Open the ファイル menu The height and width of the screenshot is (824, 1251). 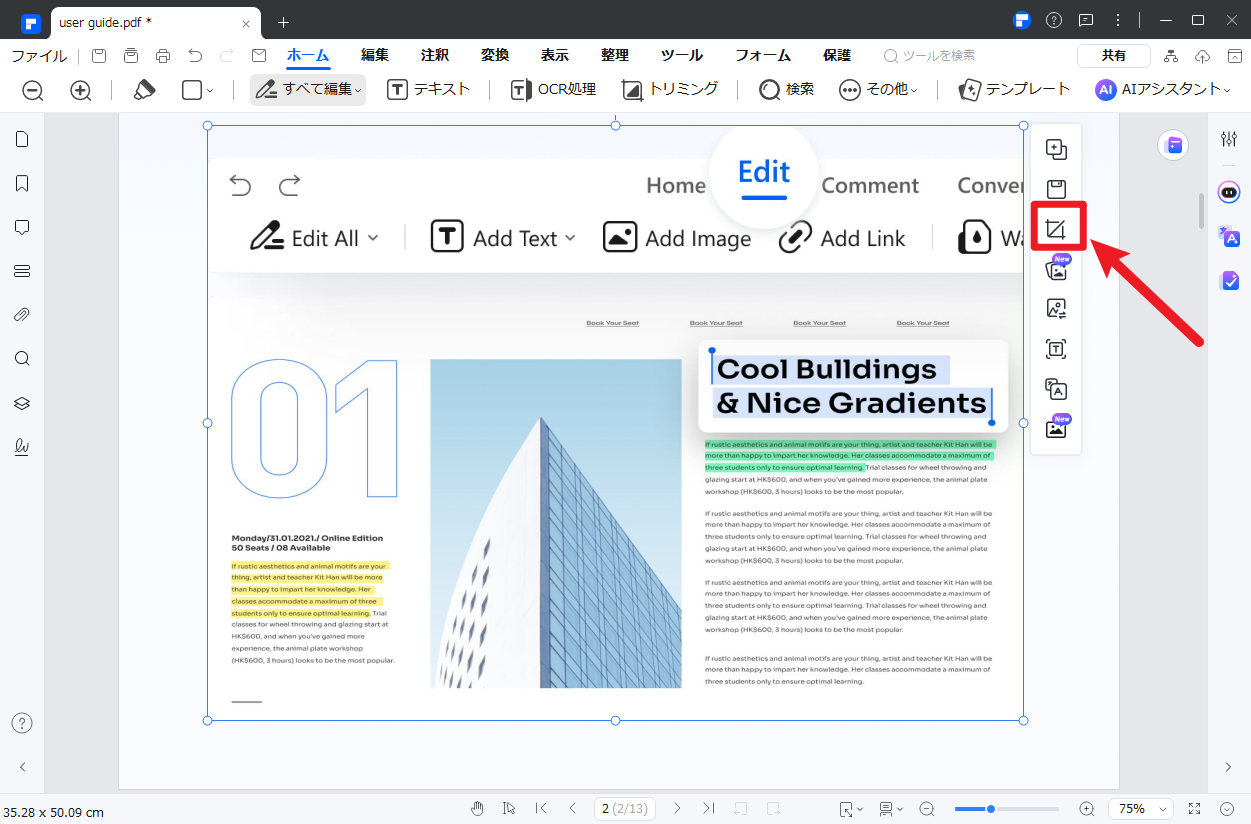[39, 56]
